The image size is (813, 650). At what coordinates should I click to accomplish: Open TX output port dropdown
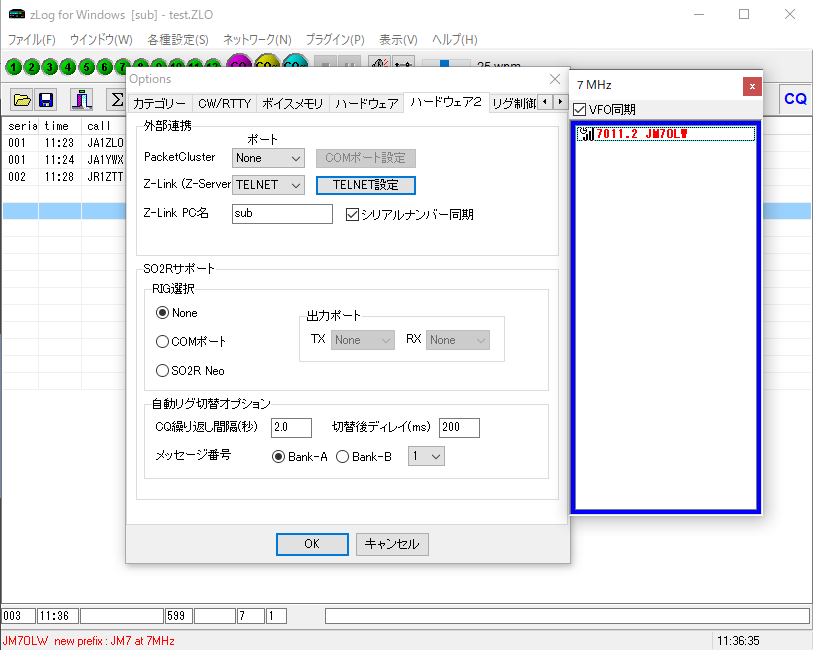point(362,340)
